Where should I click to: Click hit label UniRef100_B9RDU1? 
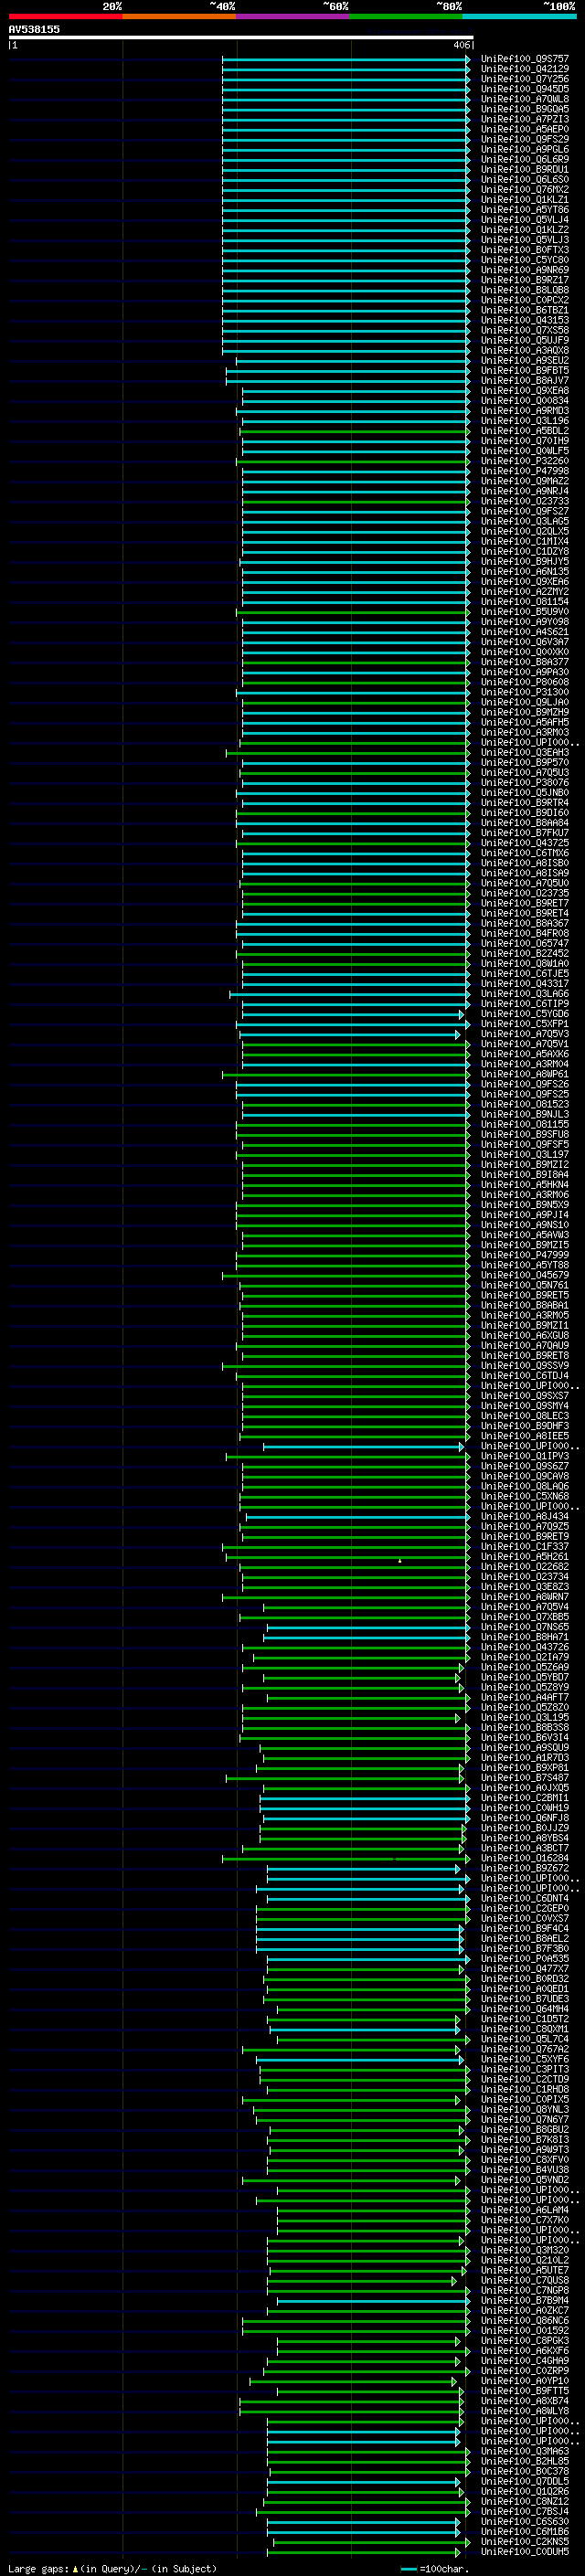pyautogui.click(x=525, y=169)
